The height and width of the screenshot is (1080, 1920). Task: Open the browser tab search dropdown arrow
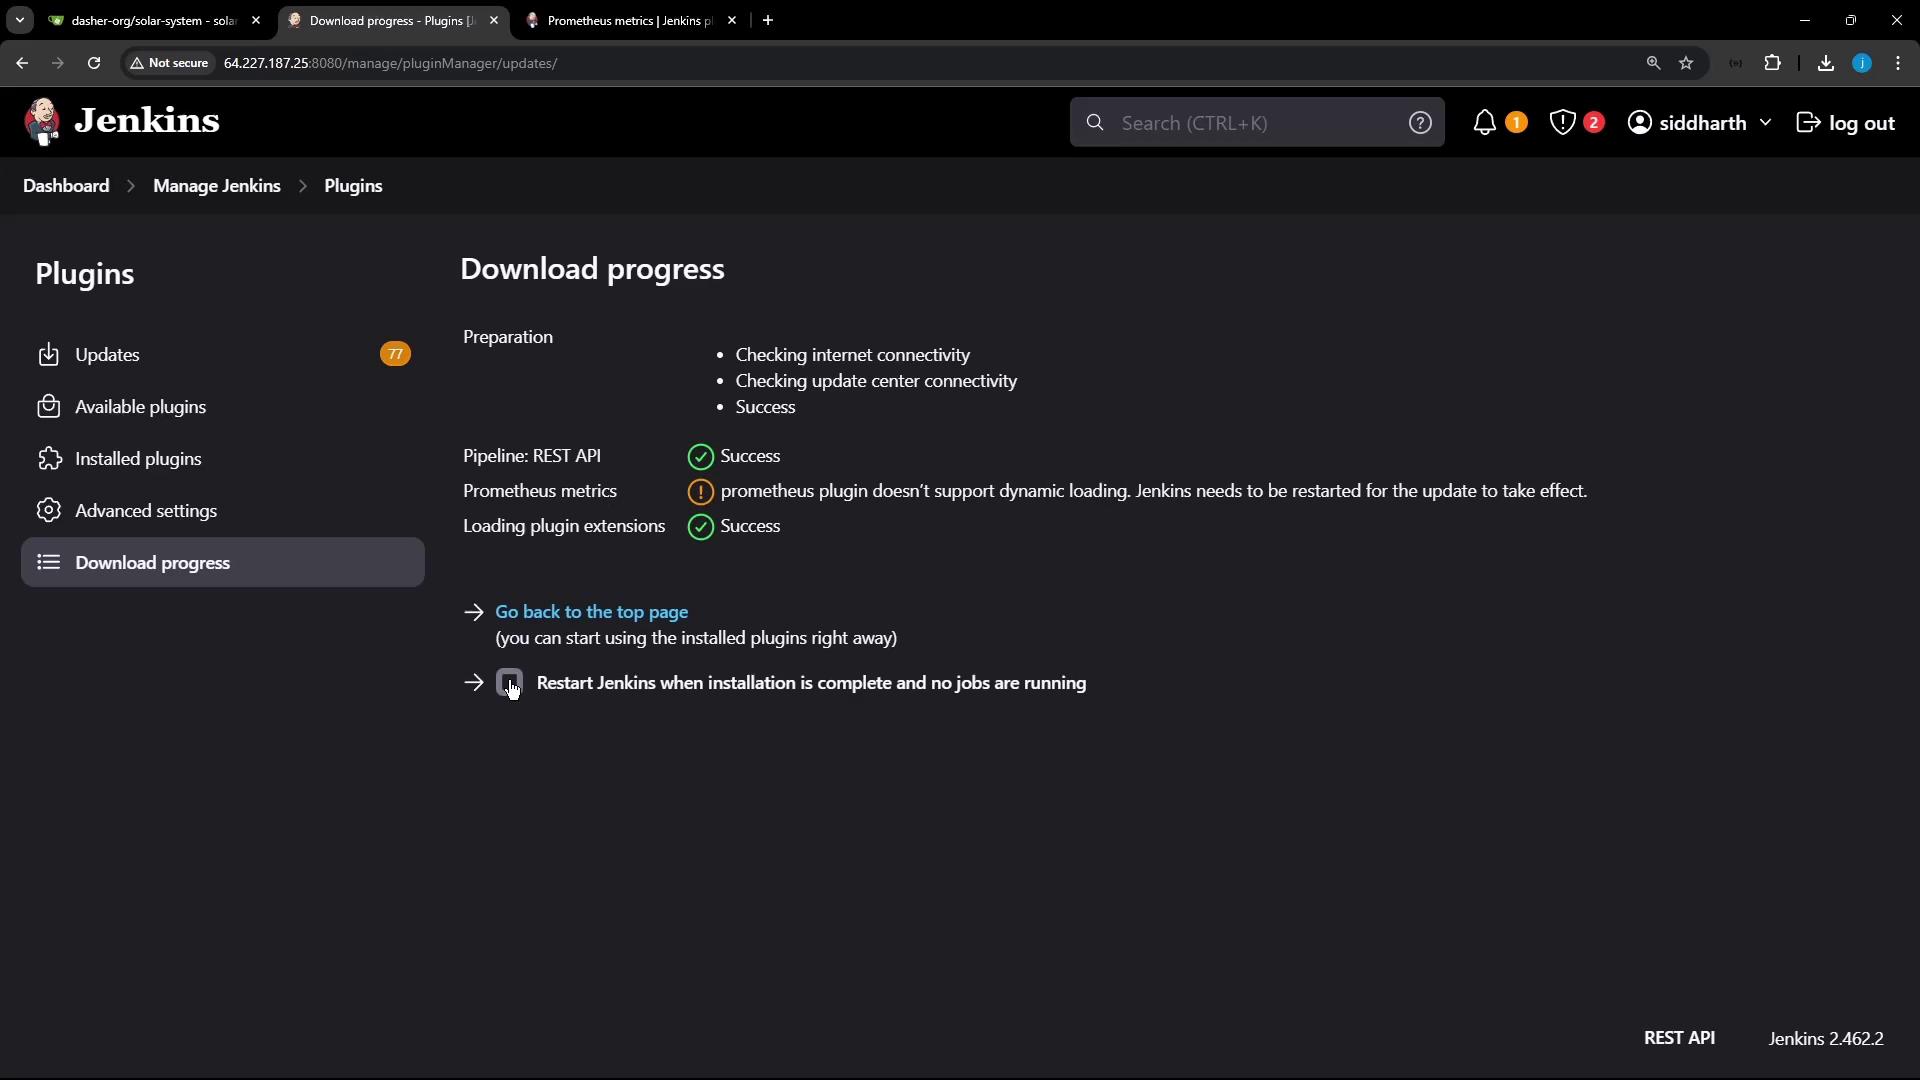(x=19, y=20)
